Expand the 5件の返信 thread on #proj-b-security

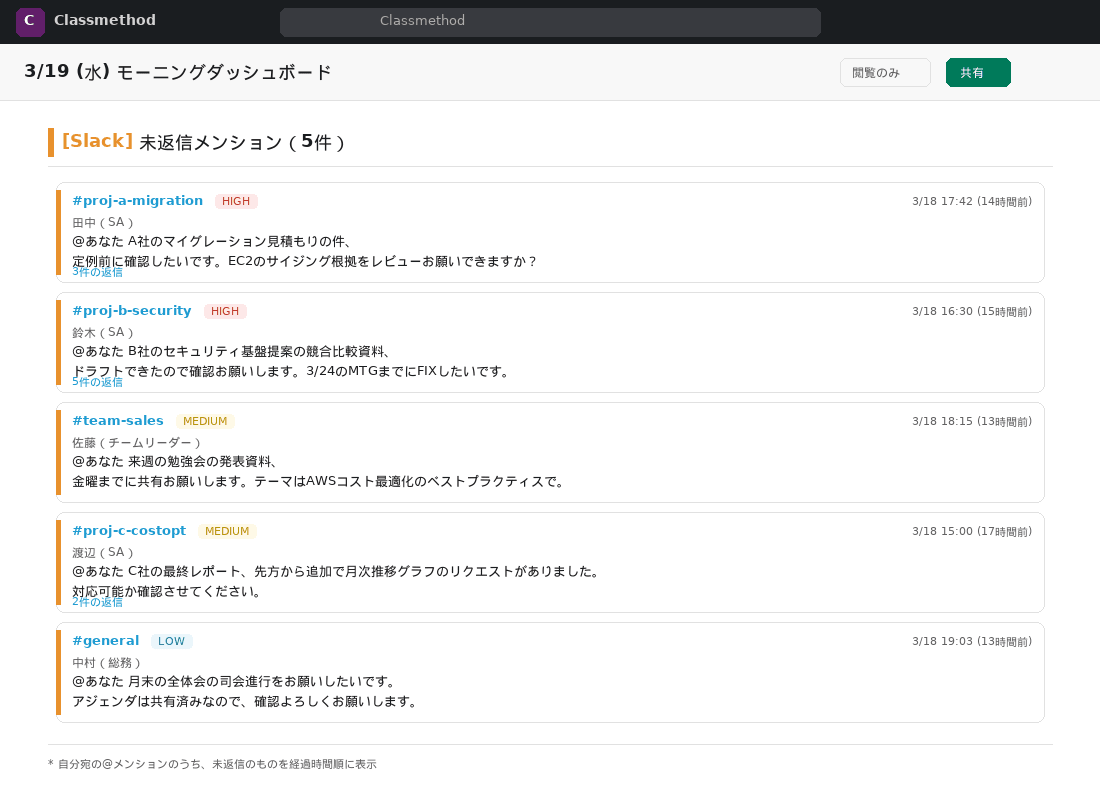pos(97,382)
